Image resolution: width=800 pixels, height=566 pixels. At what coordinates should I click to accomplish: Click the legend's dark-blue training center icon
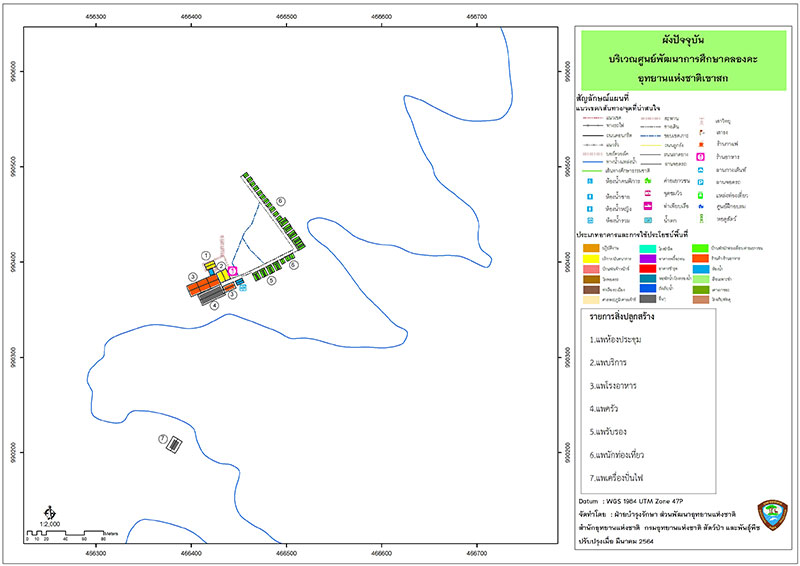coord(701,206)
